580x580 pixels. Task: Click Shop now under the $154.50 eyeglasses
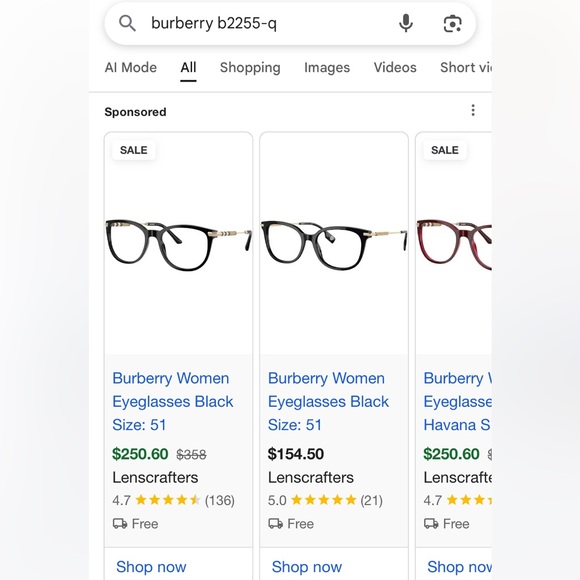(307, 567)
